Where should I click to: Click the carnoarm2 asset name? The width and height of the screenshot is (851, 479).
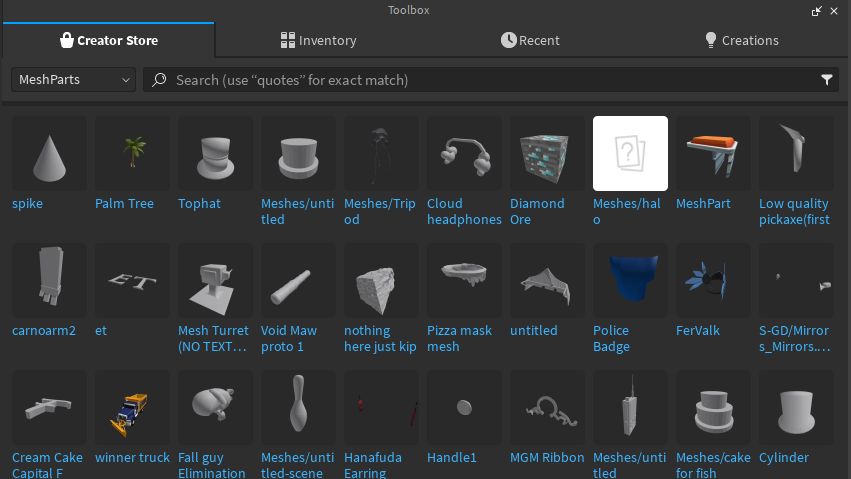(x=44, y=330)
